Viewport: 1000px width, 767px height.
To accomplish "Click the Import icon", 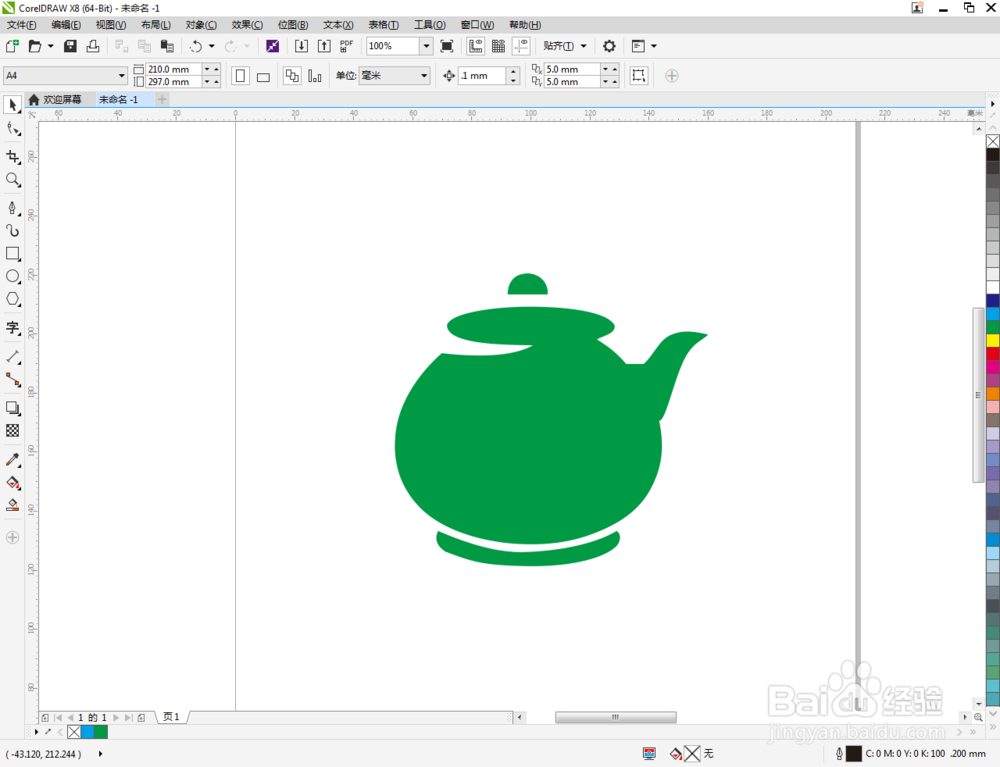I will pyautogui.click(x=301, y=46).
